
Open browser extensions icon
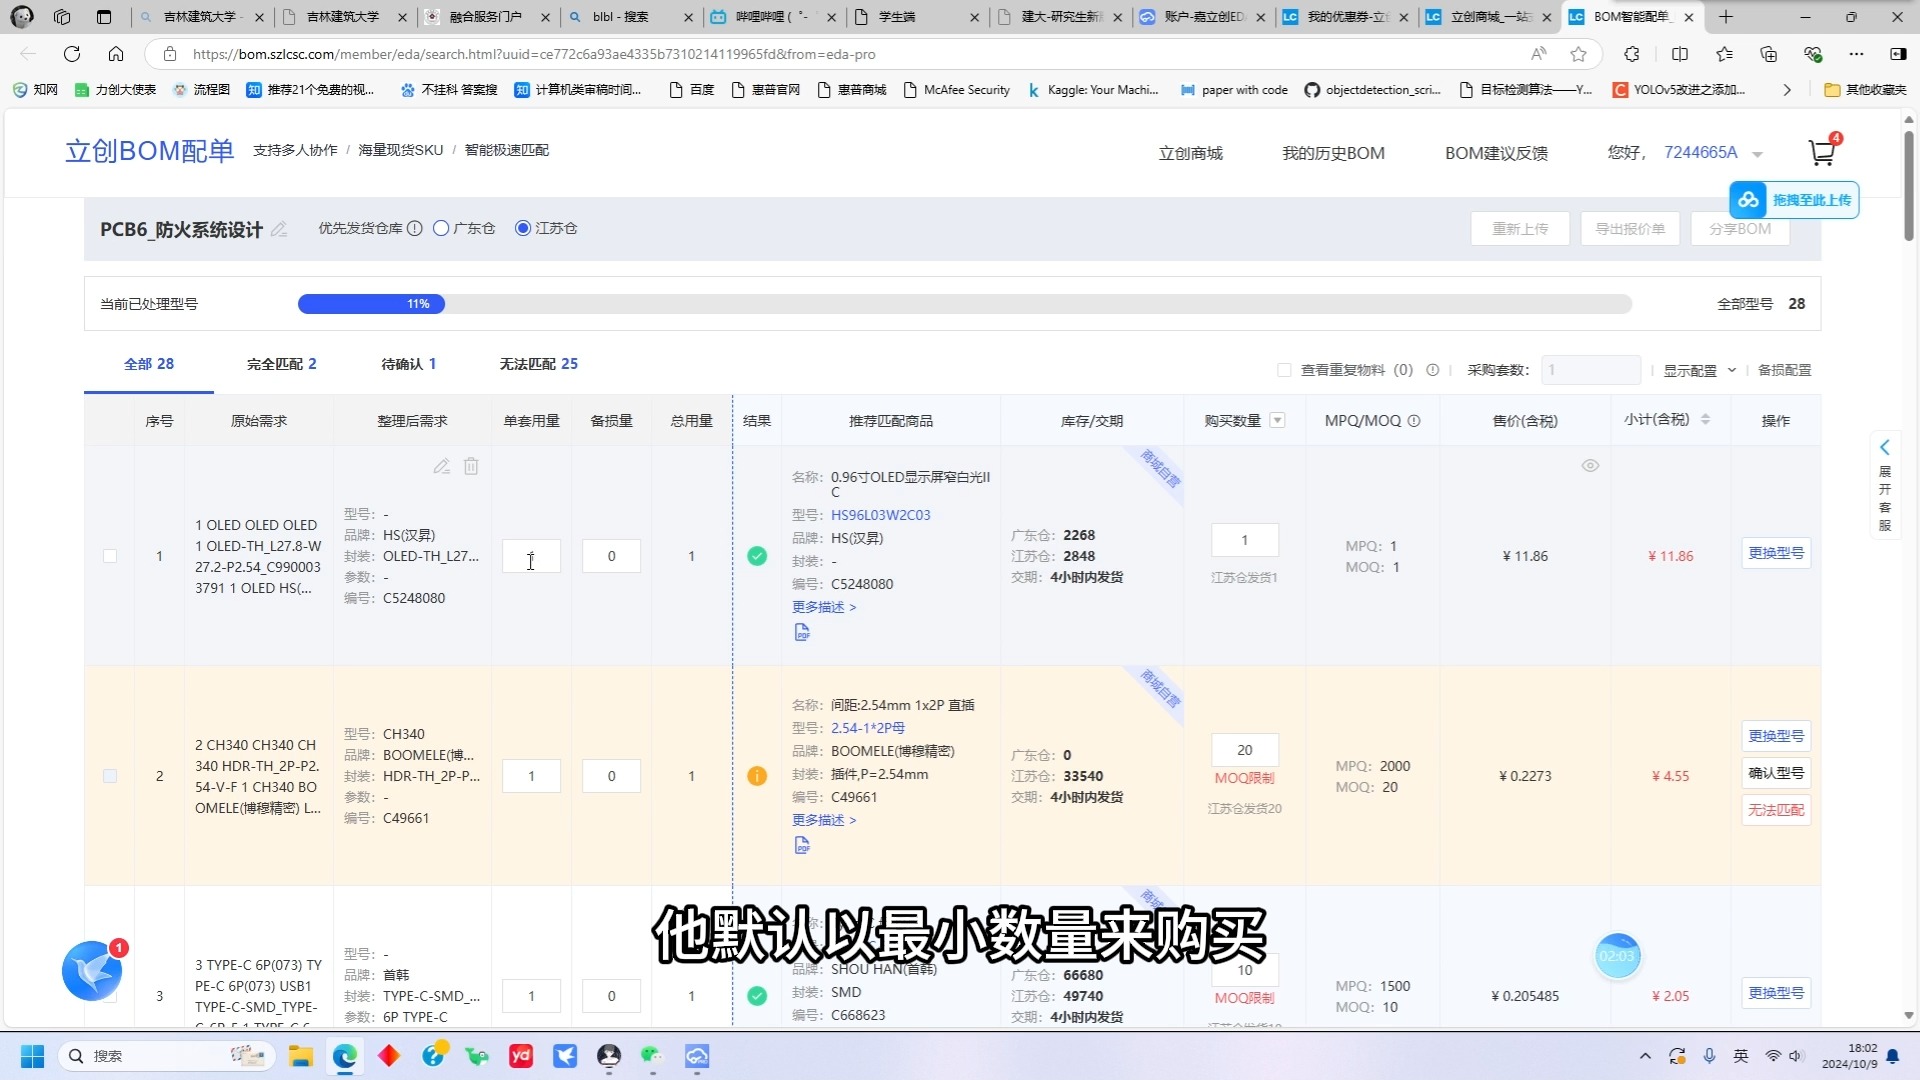[1632, 54]
